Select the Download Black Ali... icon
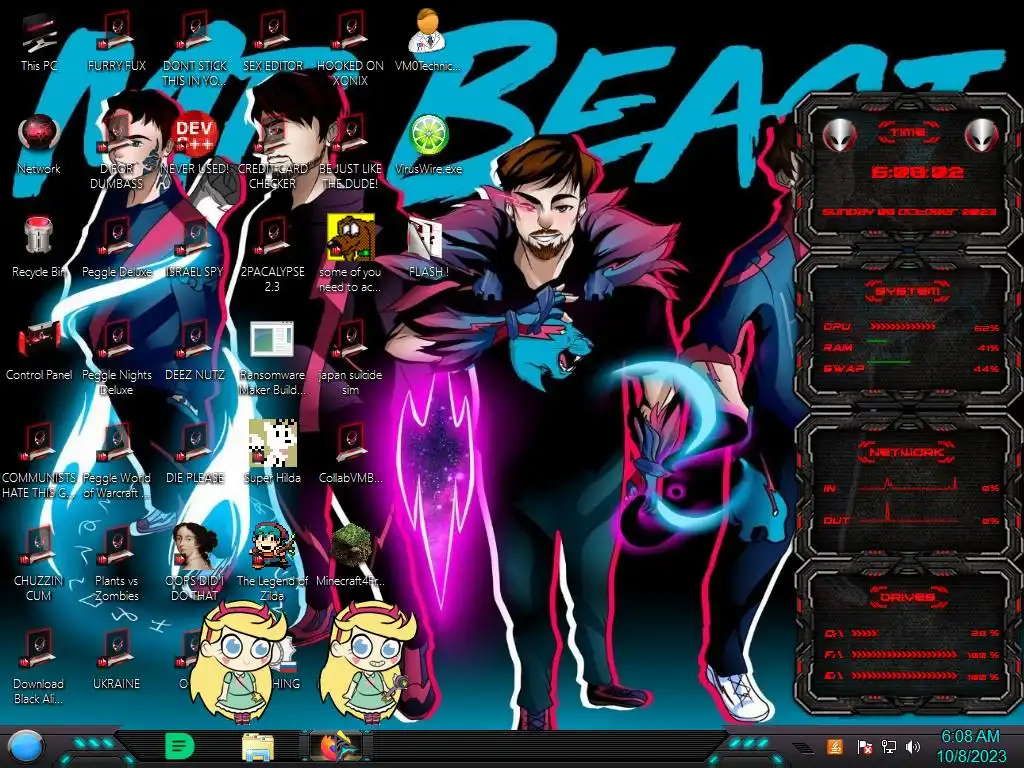The height and width of the screenshot is (768, 1024). click(39, 666)
